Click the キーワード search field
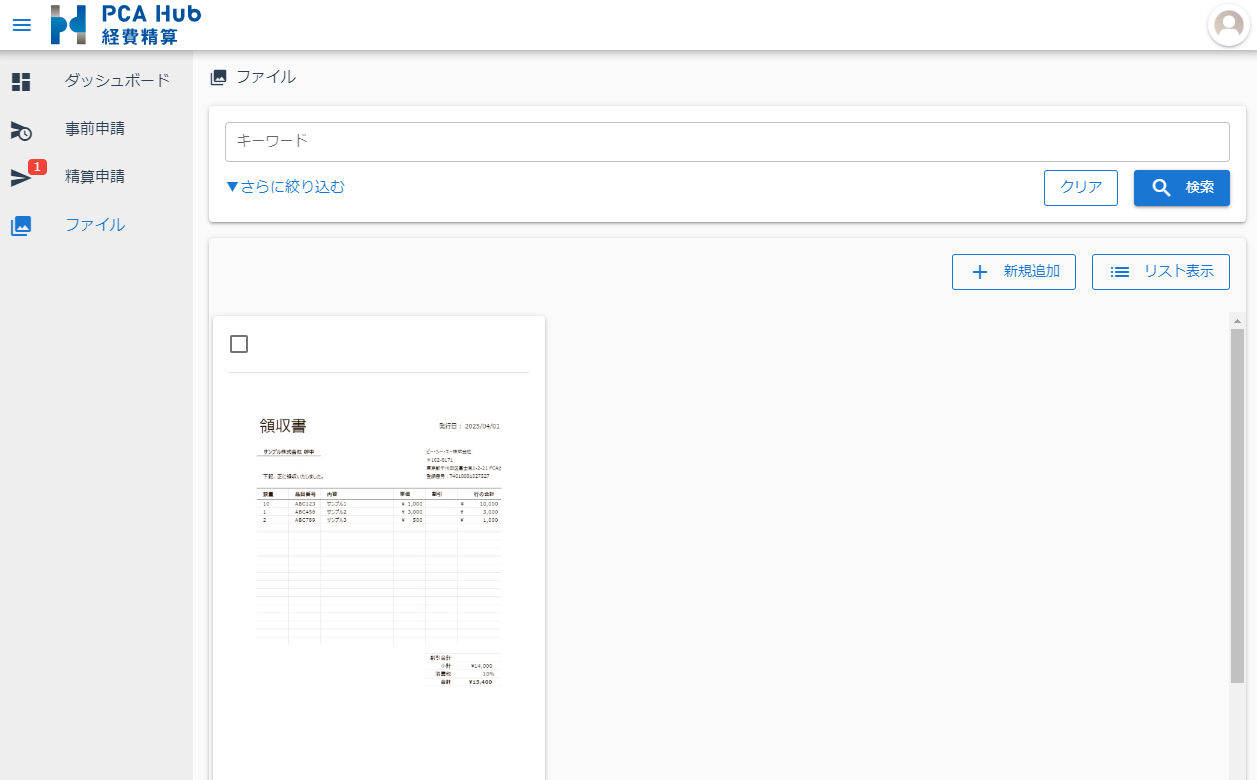The width and height of the screenshot is (1257, 780). [x=726, y=142]
